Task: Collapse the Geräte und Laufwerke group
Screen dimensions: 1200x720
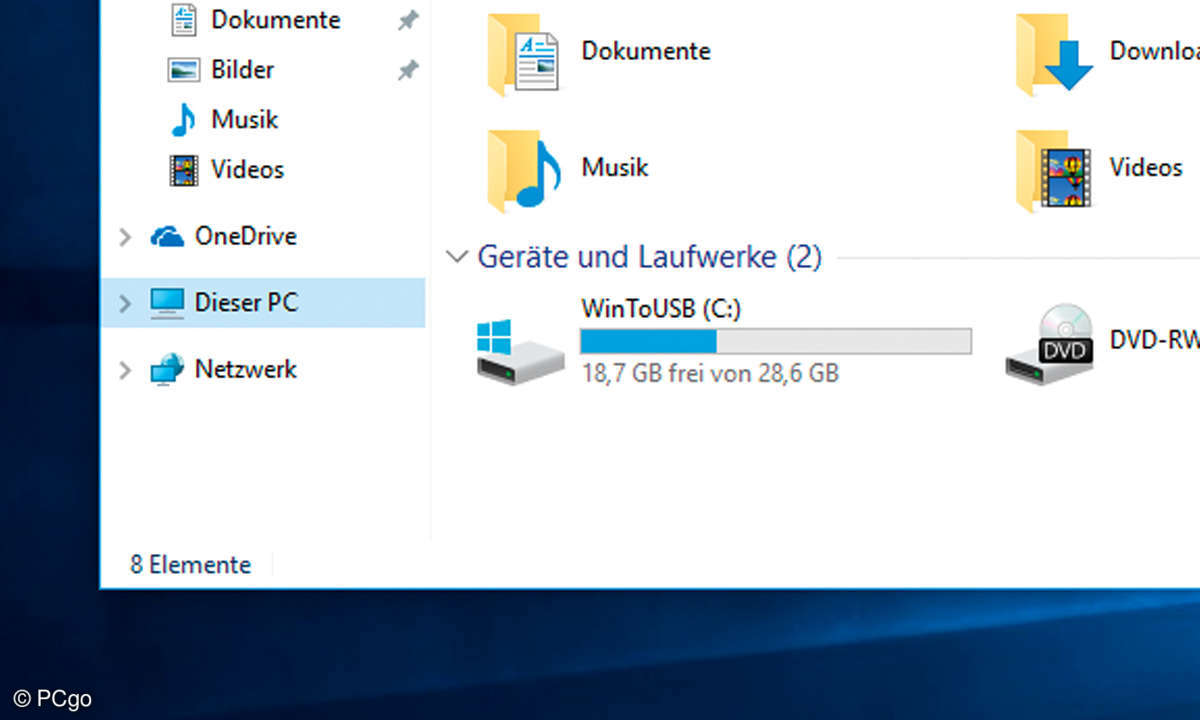Action: coord(457,257)
